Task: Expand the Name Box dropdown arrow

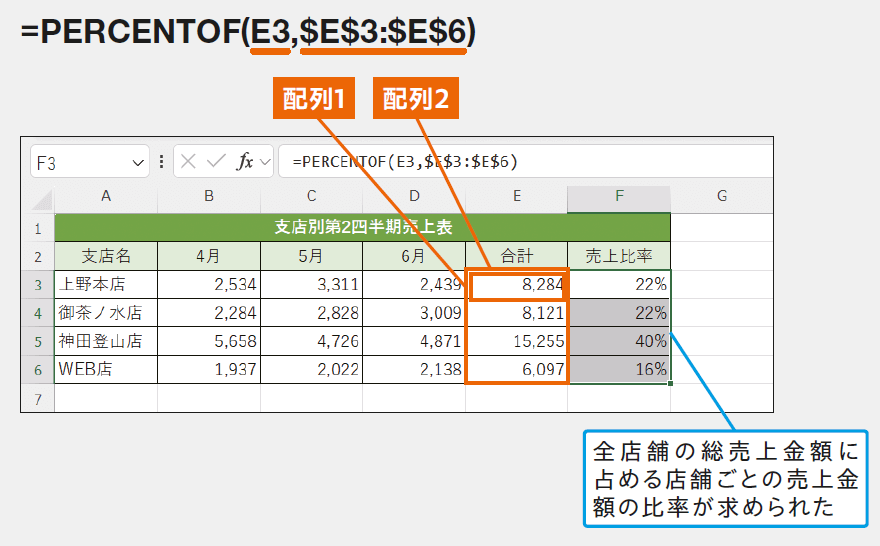Action: click(x=138, y=163)
